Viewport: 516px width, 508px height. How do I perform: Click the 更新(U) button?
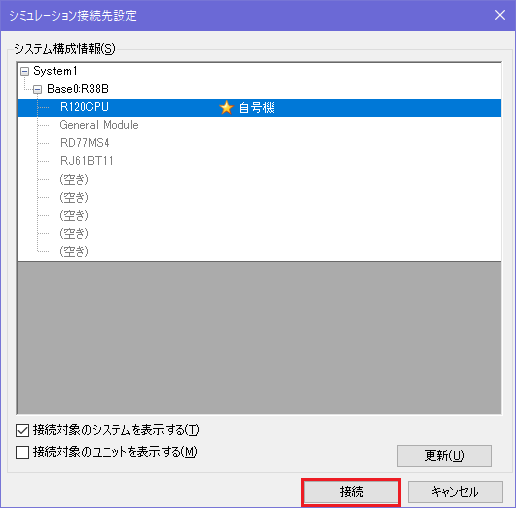pos(444,456)
